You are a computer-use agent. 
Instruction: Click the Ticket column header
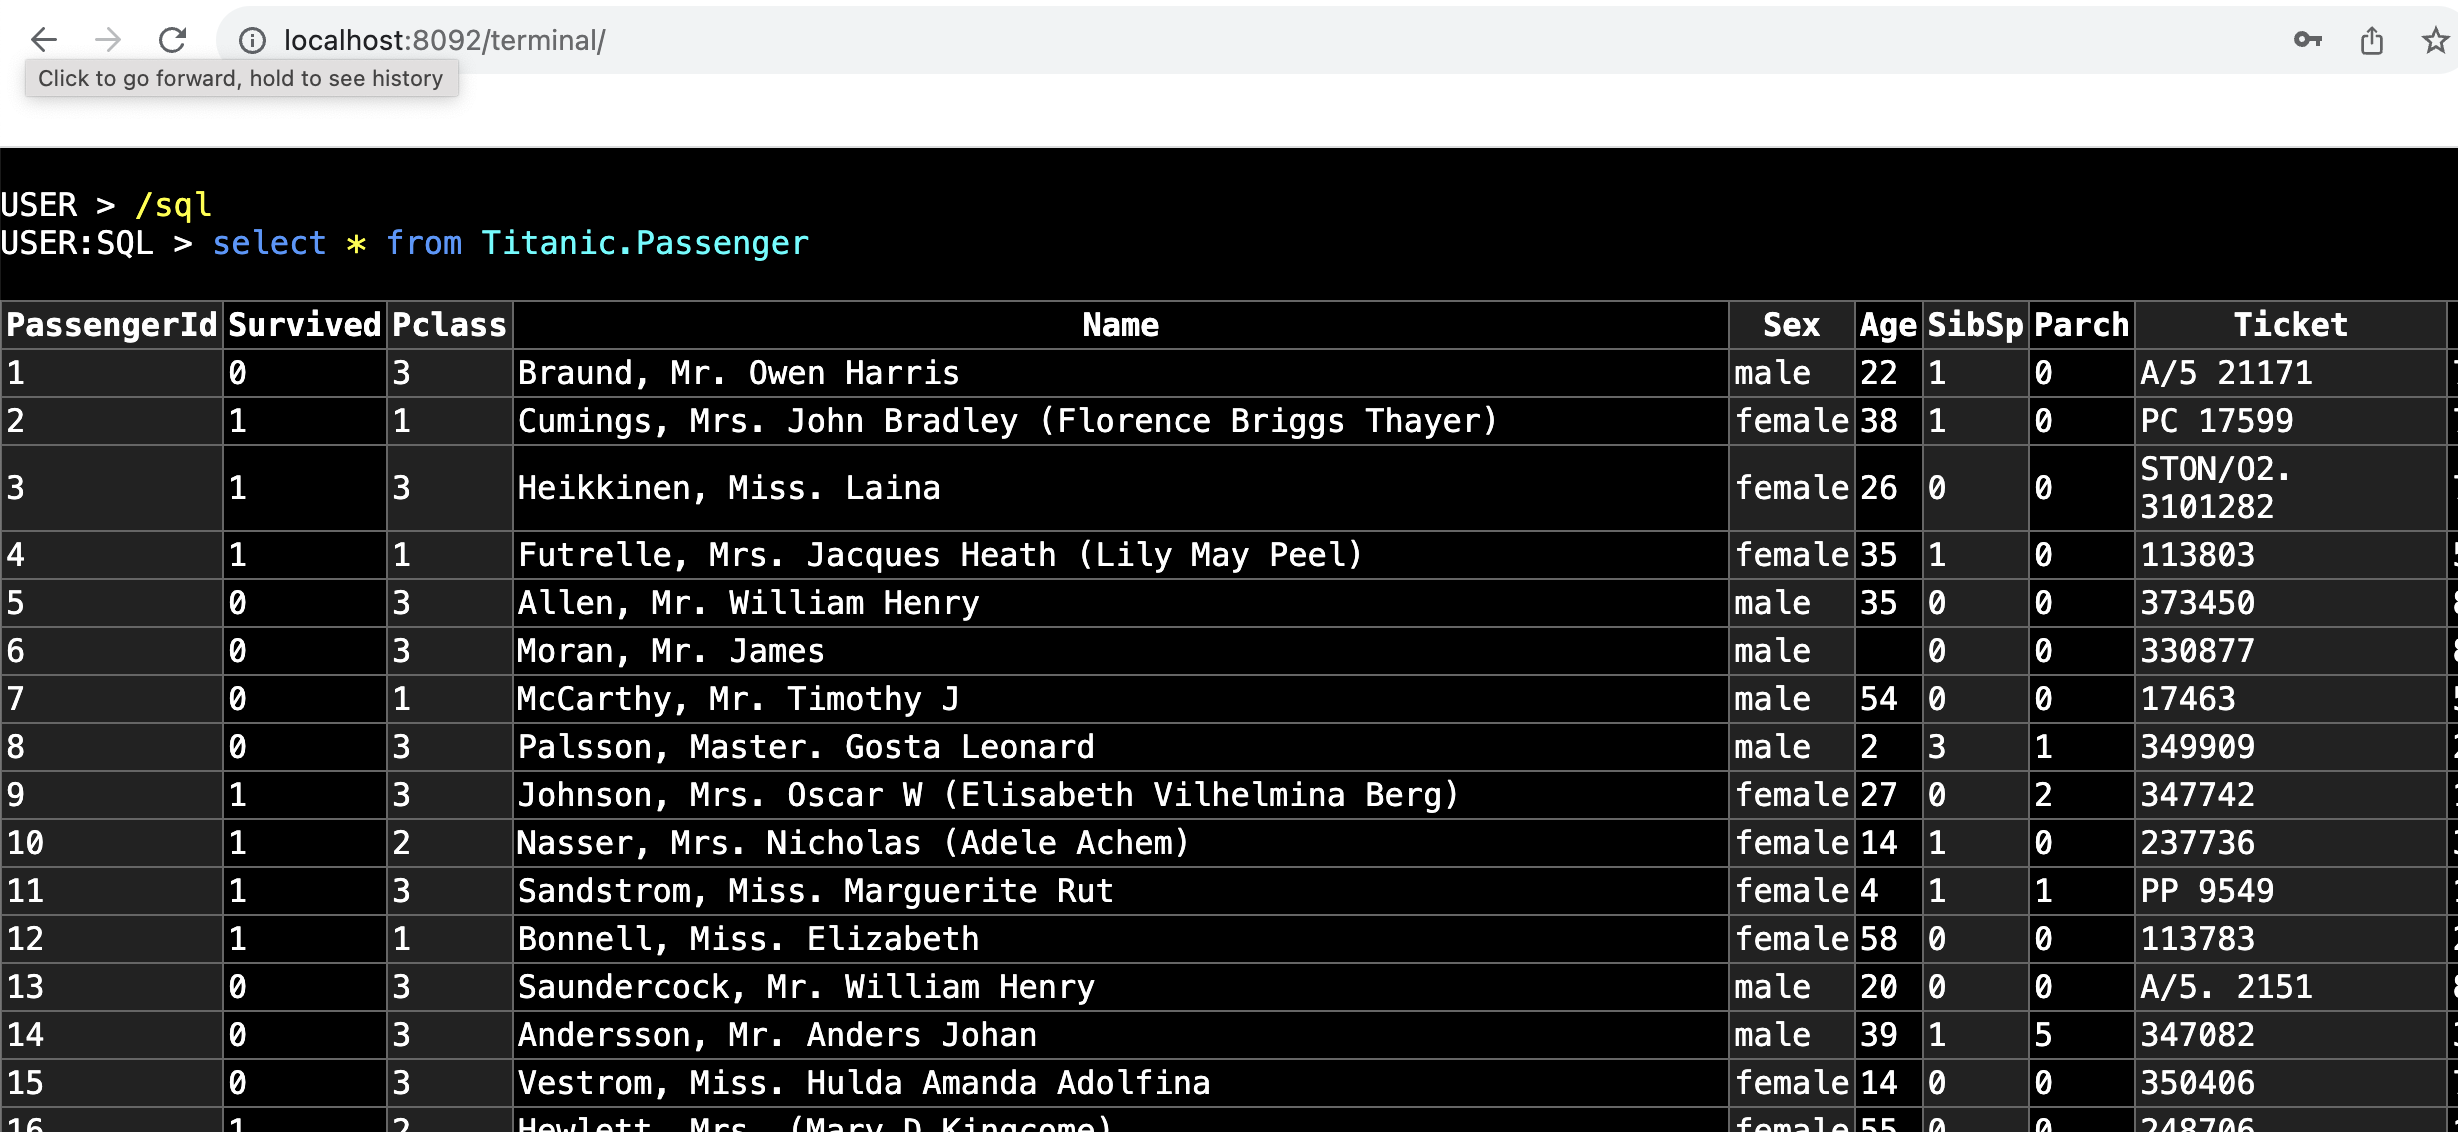[x=2290, y=324]
